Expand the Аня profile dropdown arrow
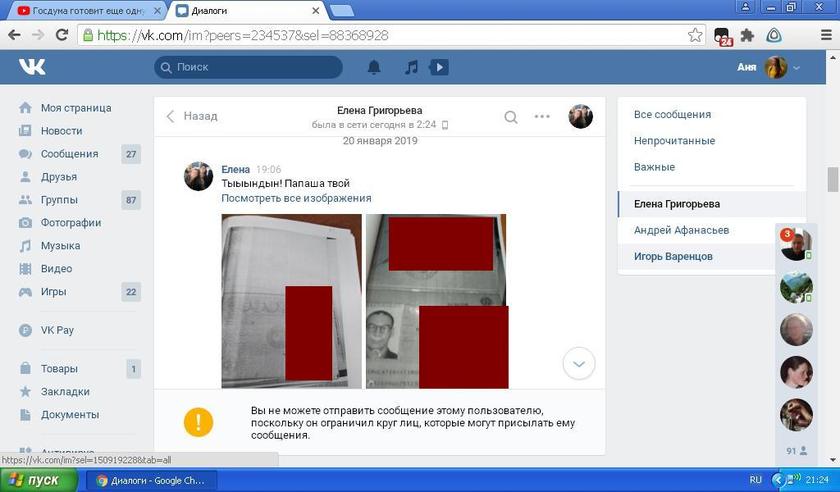 pyautogui.click(x=797, y=68)
